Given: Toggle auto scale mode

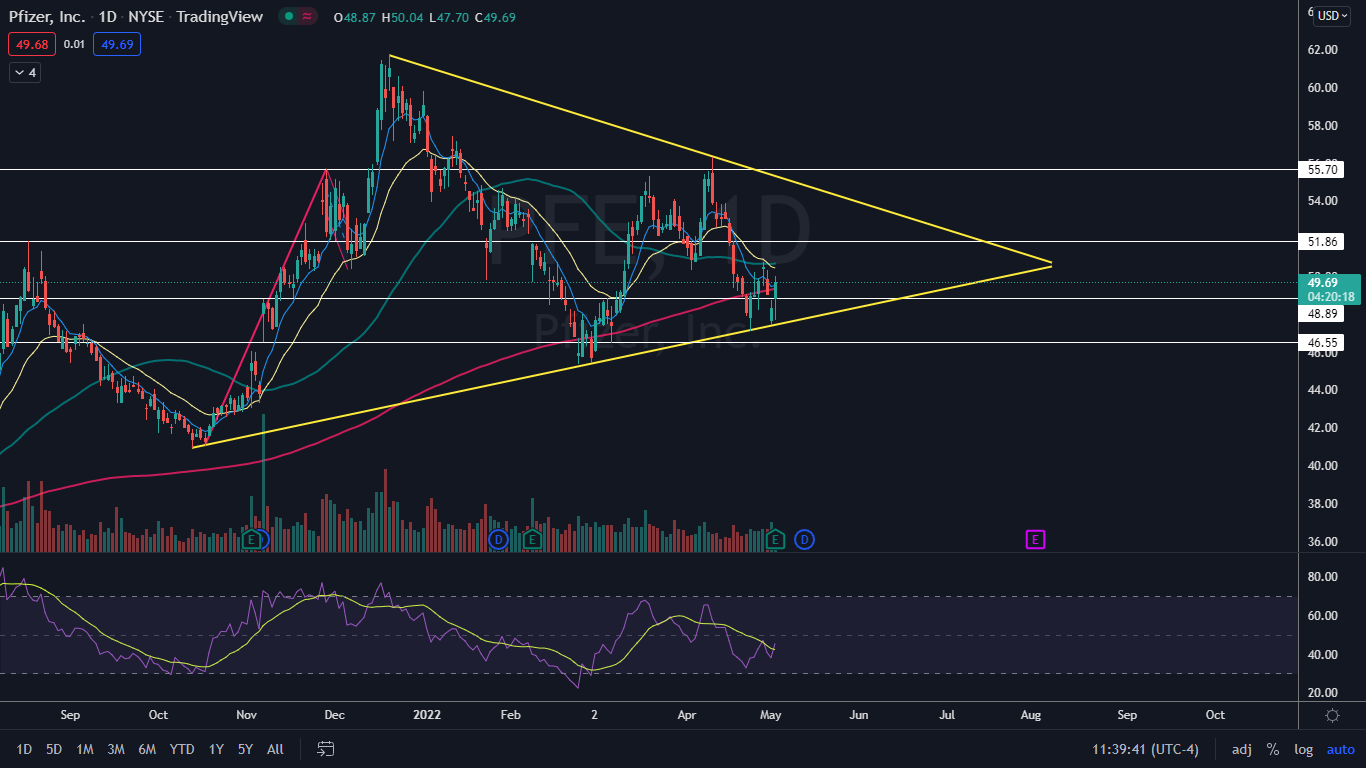Looking at the screenshot, I should (1340, 749).
